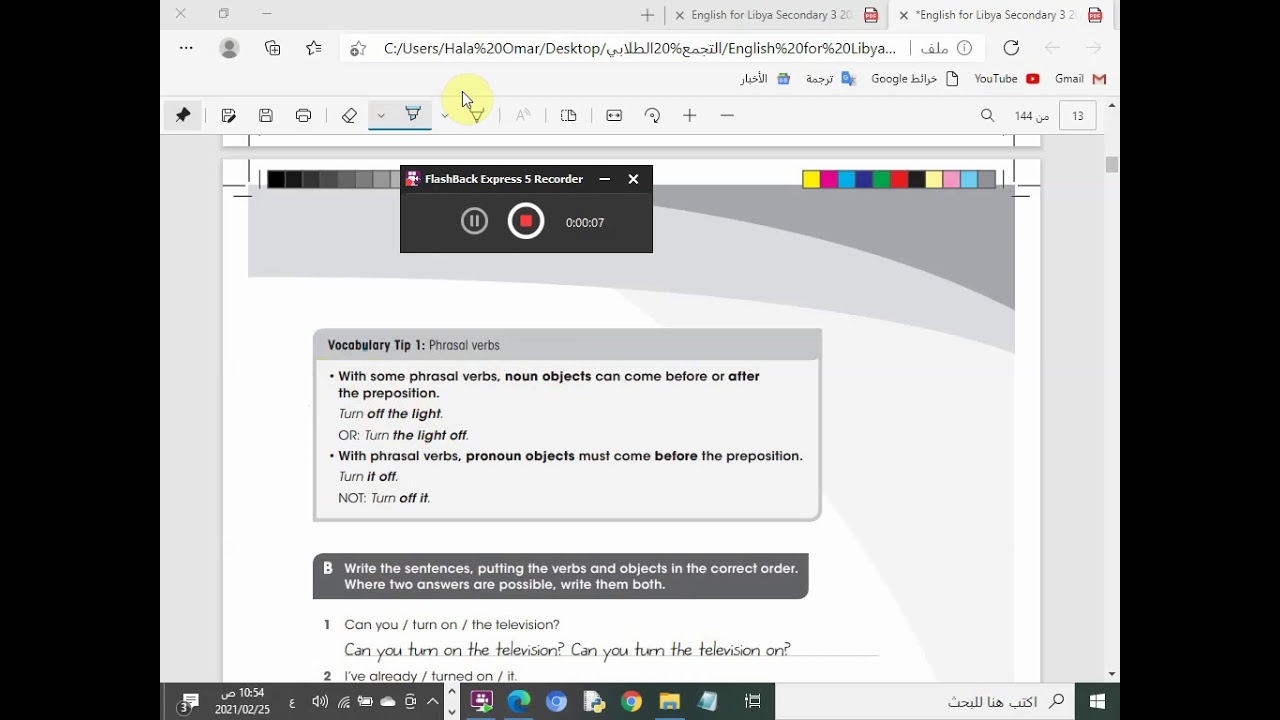
Task: Click 'Vocabulary Tip 1: Phrasal verbs' heading
Action: [x=413, y=345]
